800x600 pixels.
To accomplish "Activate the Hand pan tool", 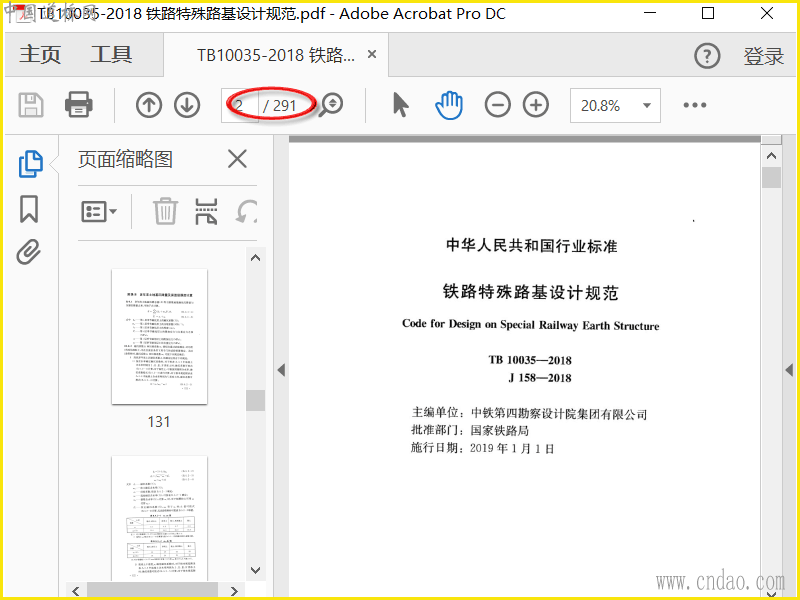I will coord(449,105).
